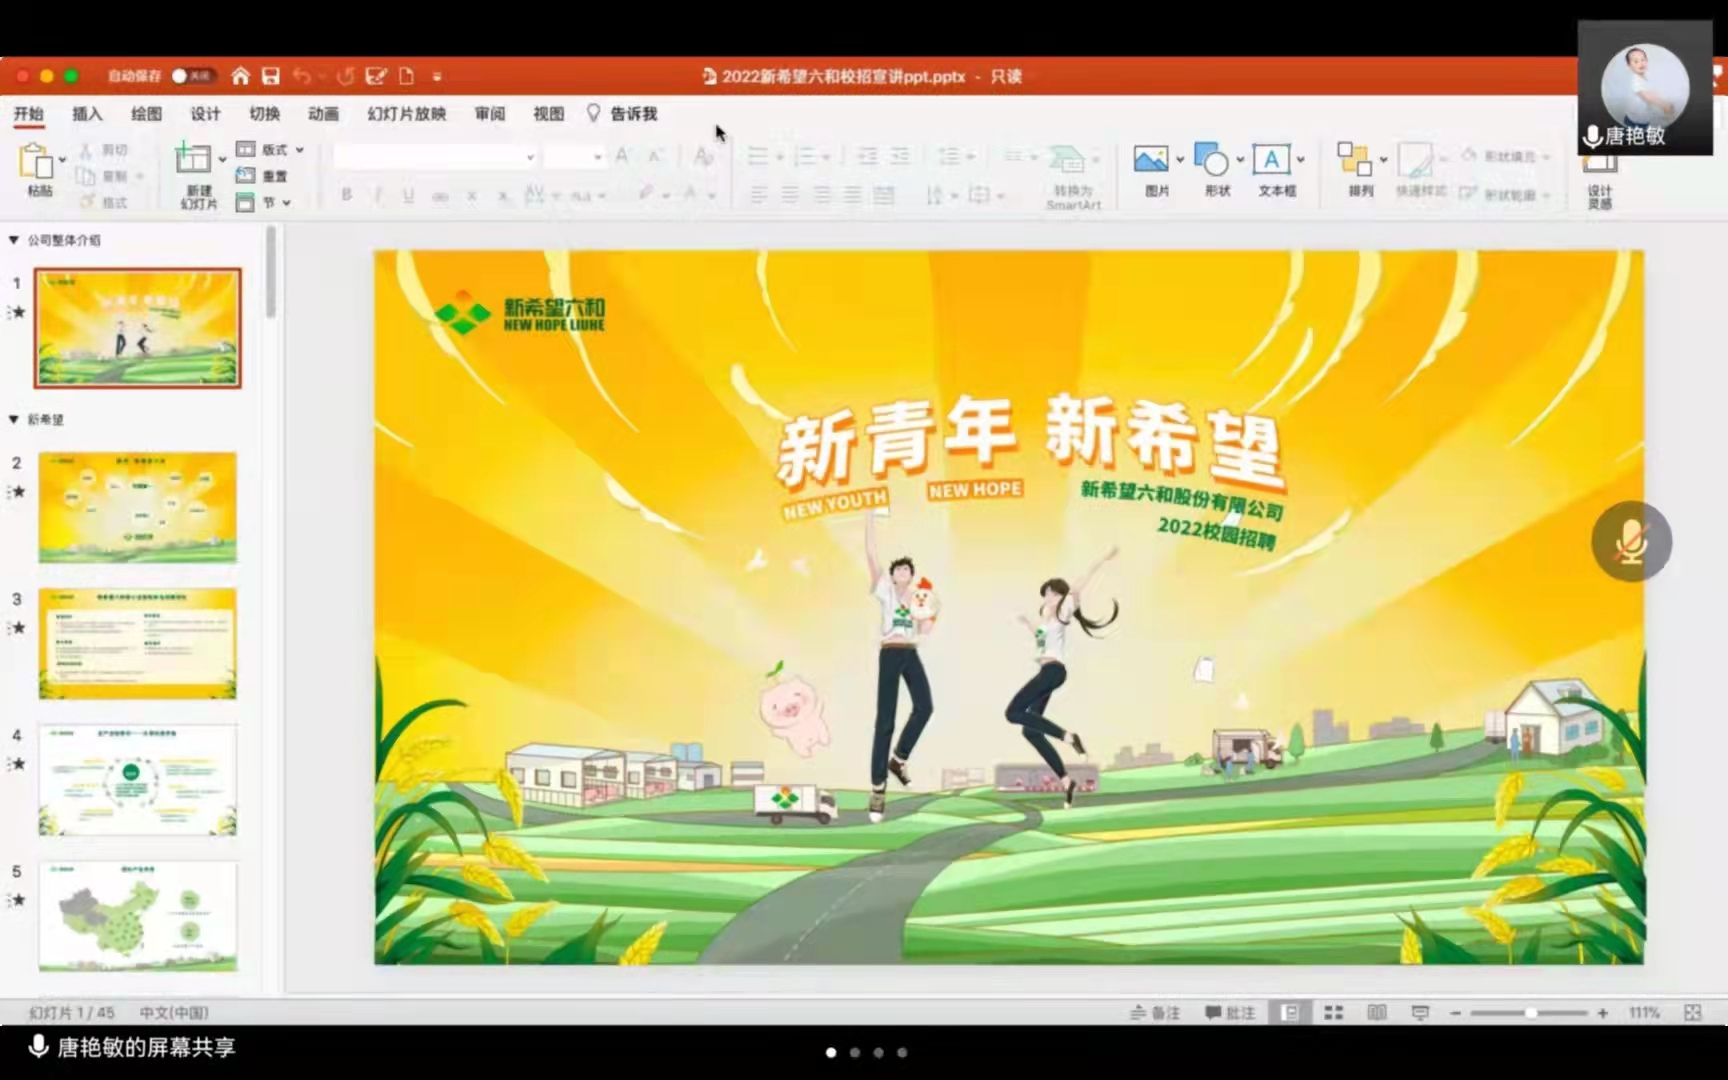Toggle the Notes (备注) pane

[x=1155, y=1013]
